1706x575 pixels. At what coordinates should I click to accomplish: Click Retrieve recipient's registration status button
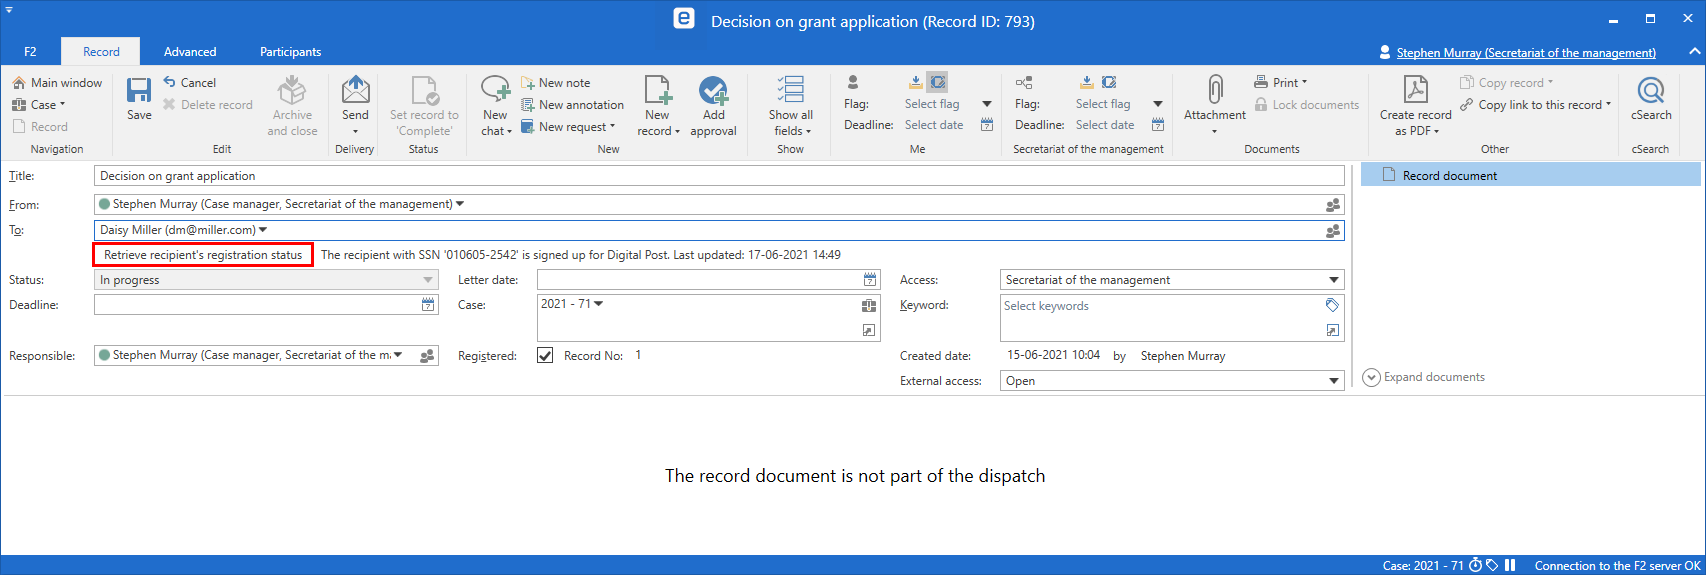tap(203, 255)
